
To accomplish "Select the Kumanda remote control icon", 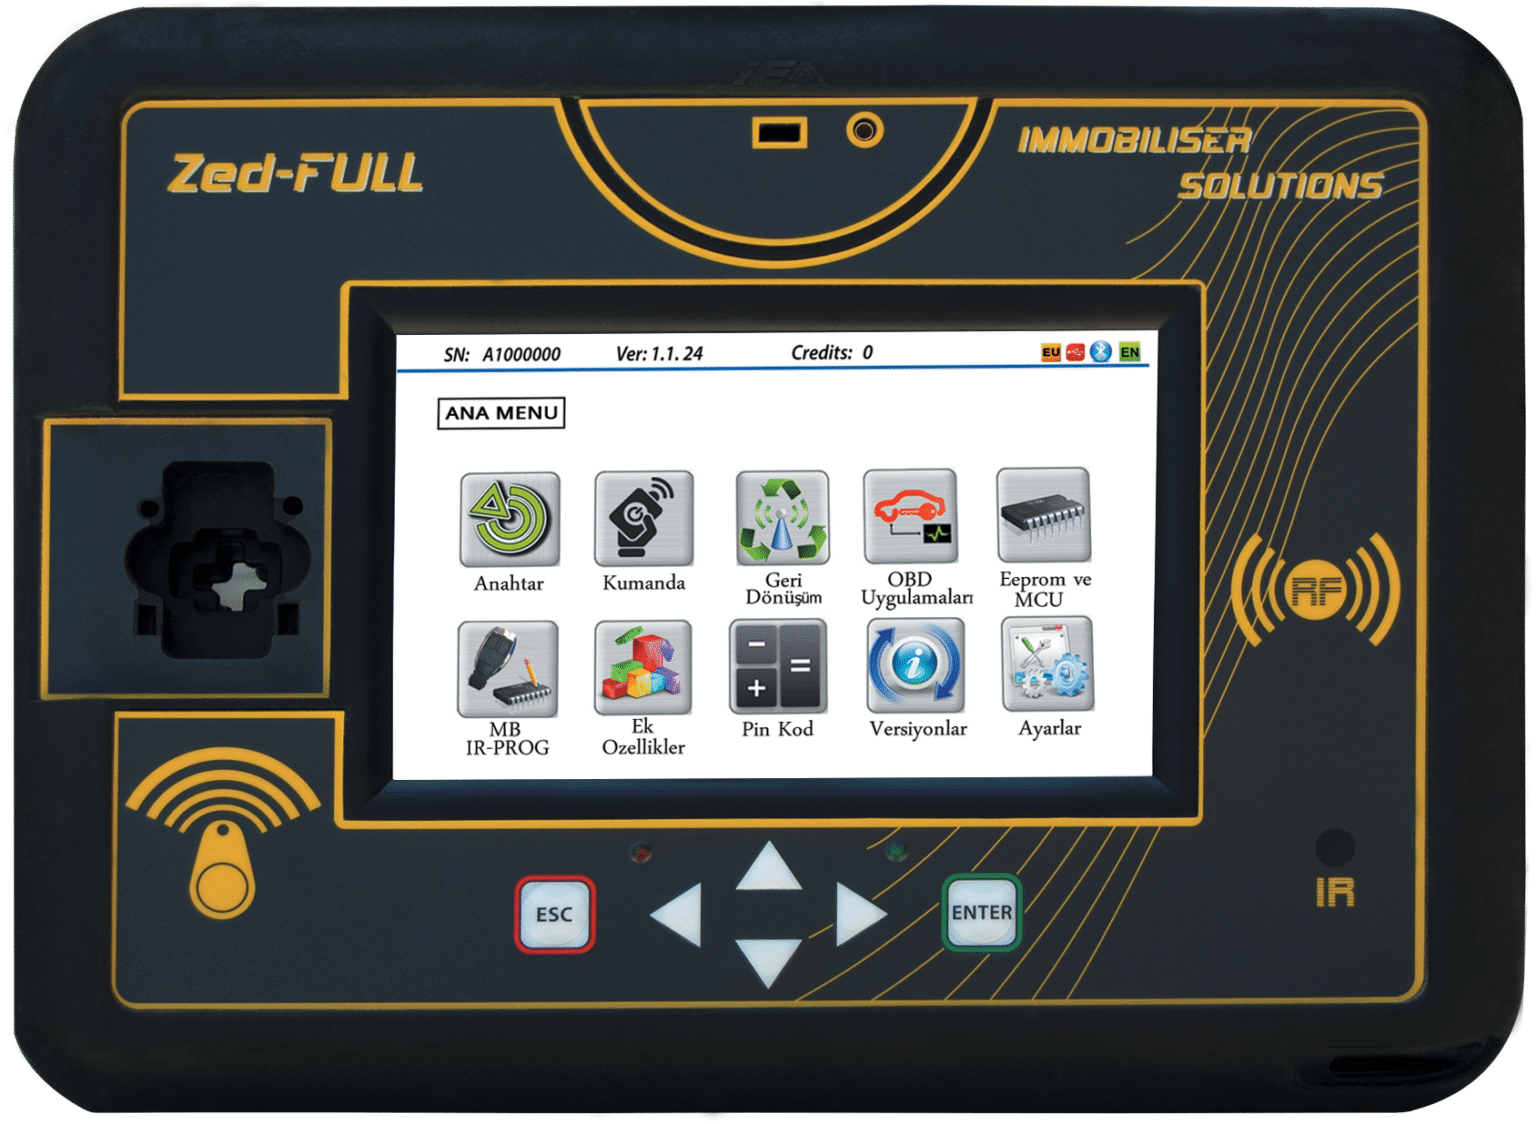I will (643, 519).
